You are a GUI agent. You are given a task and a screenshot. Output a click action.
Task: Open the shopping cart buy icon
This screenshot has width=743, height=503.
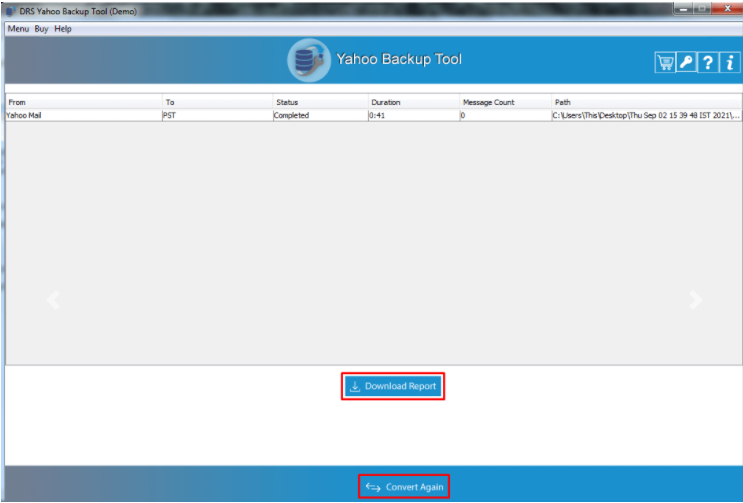point(665,62)
